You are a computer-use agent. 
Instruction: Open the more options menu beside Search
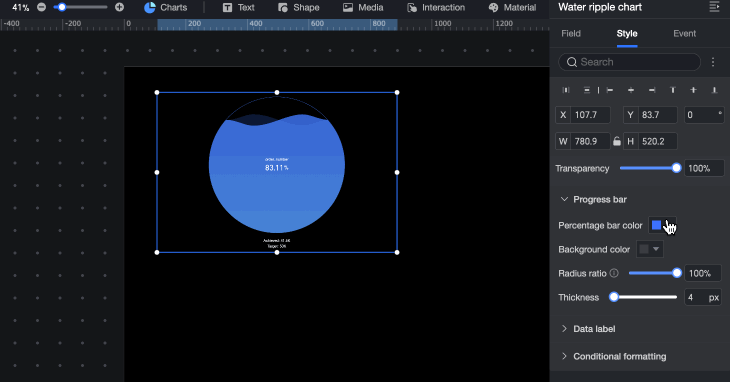(713, 62)
